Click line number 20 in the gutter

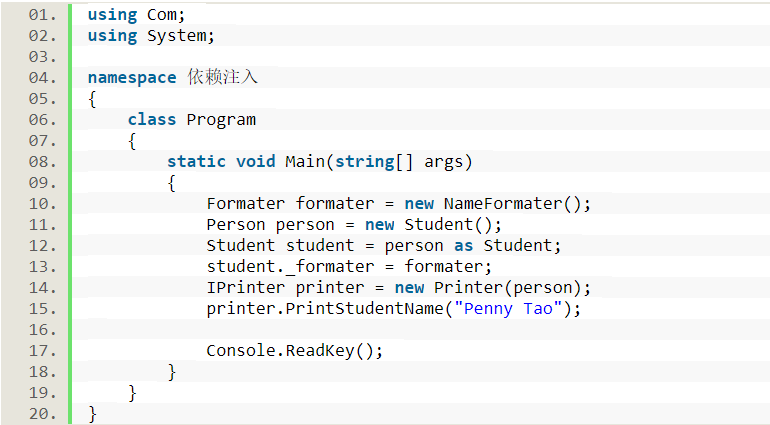[x=41, y=414]
